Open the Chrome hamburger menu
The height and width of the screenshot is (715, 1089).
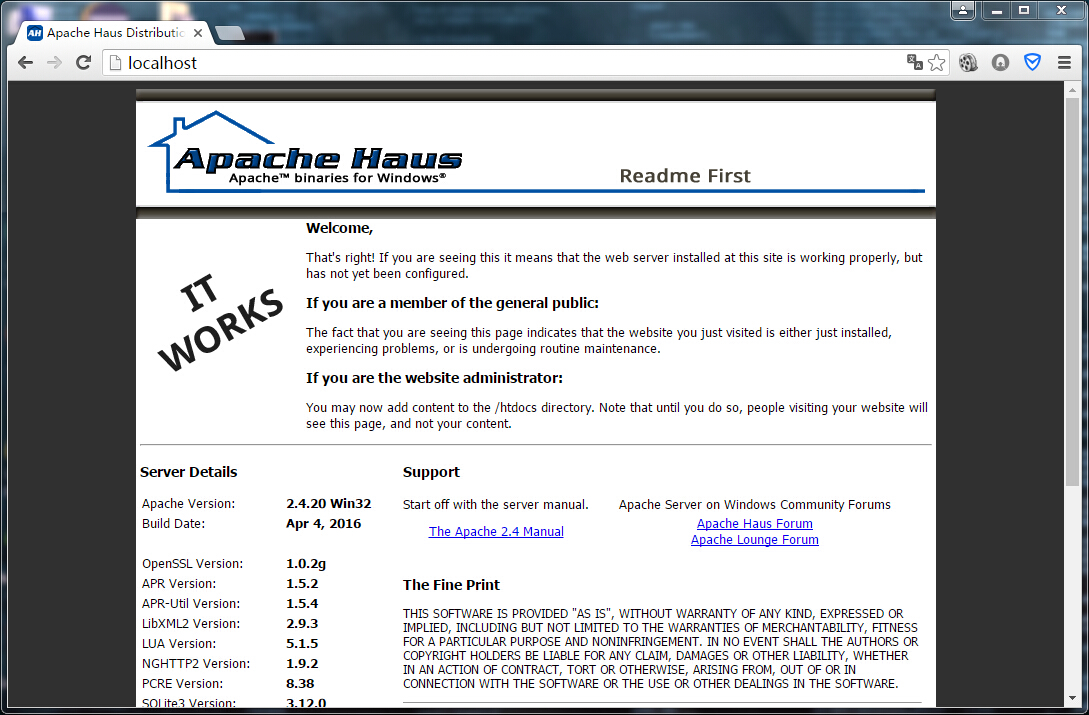click(x=1064, y=63)
